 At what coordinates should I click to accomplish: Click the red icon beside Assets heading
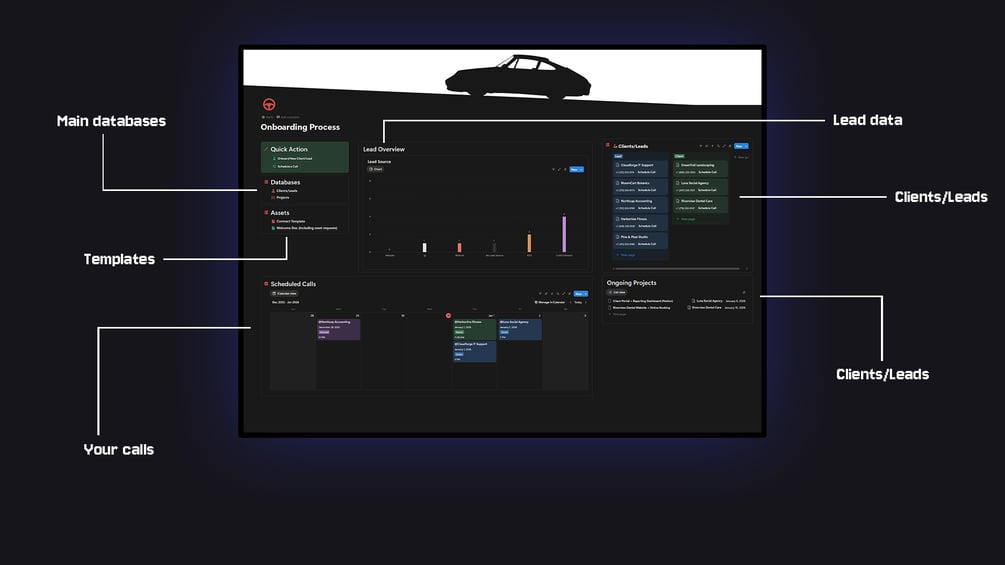[x=266, y=212]
